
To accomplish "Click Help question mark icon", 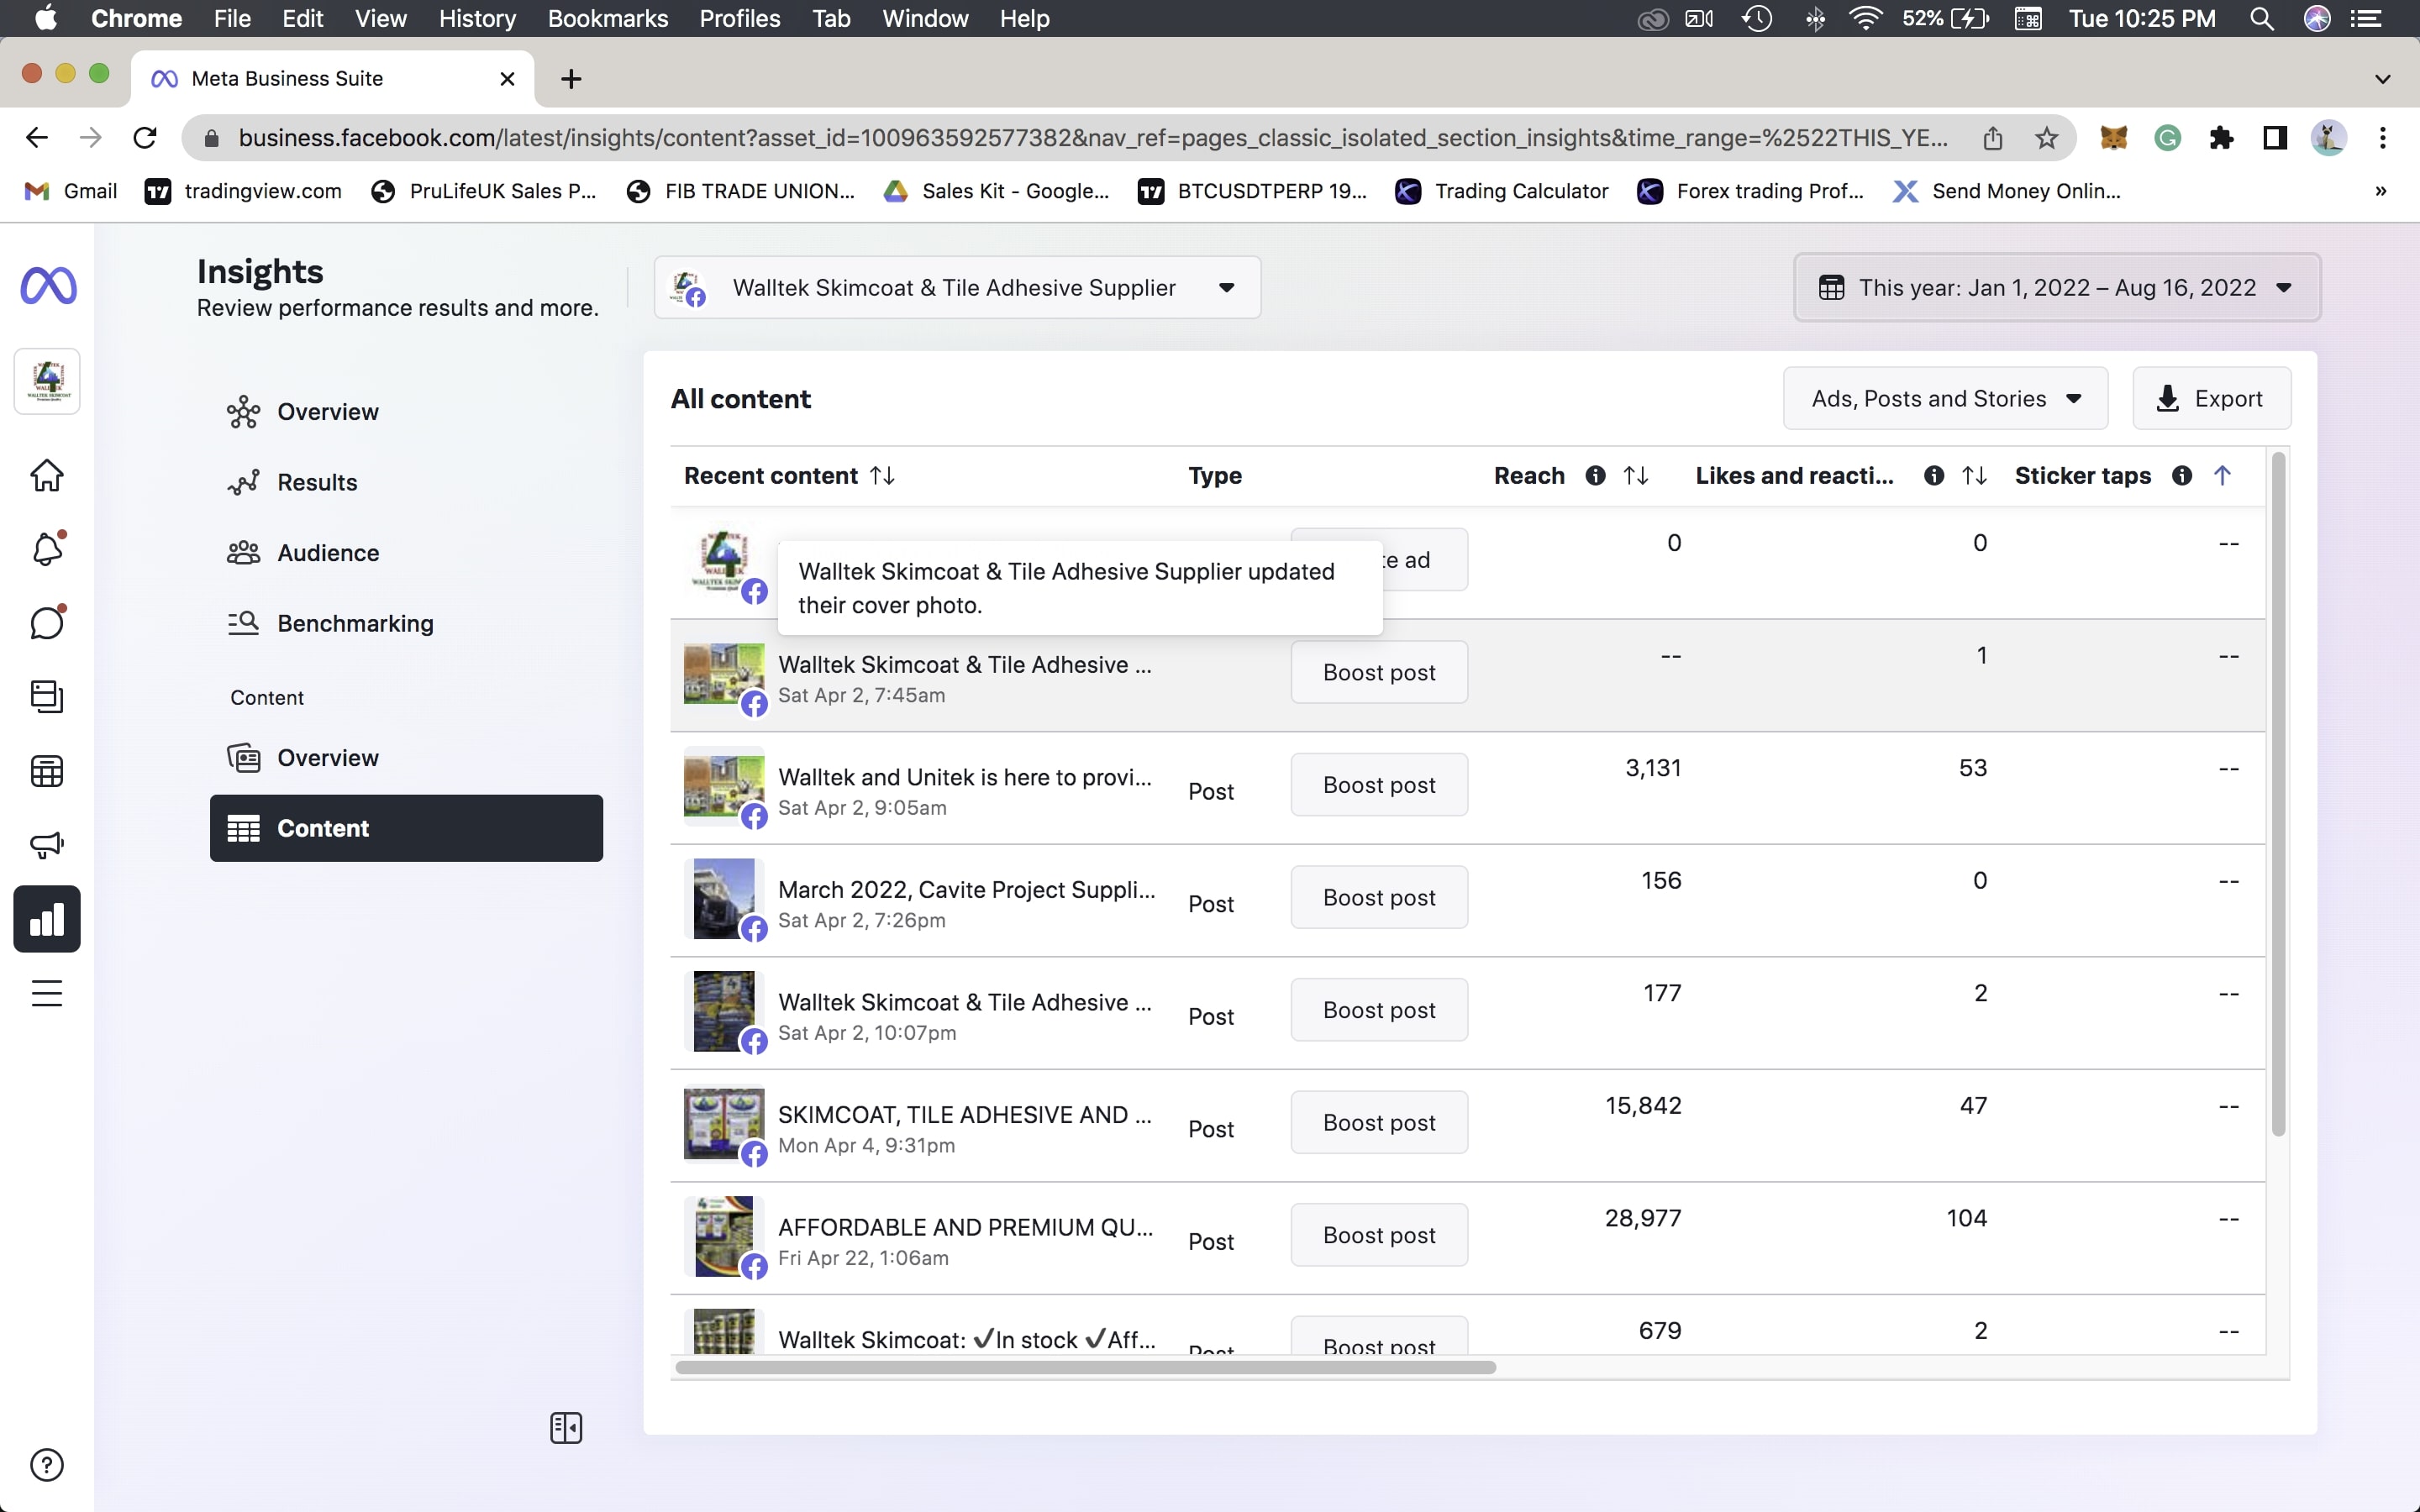I will pos(47,1465).
